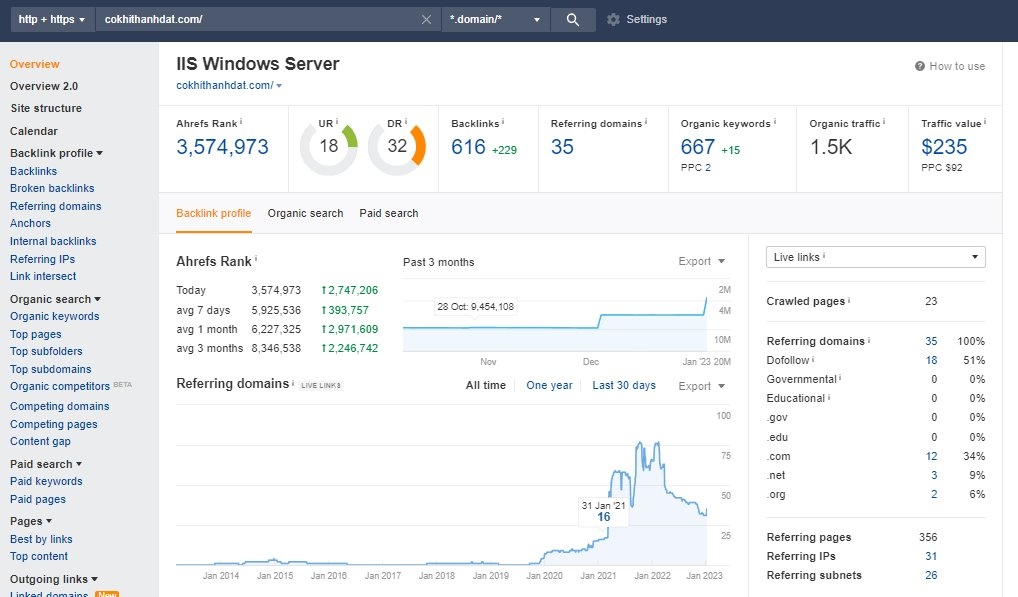Click the Dofollow count 18
The width and height of the screenshot is (1018, 597).
[x=932, y=360]
